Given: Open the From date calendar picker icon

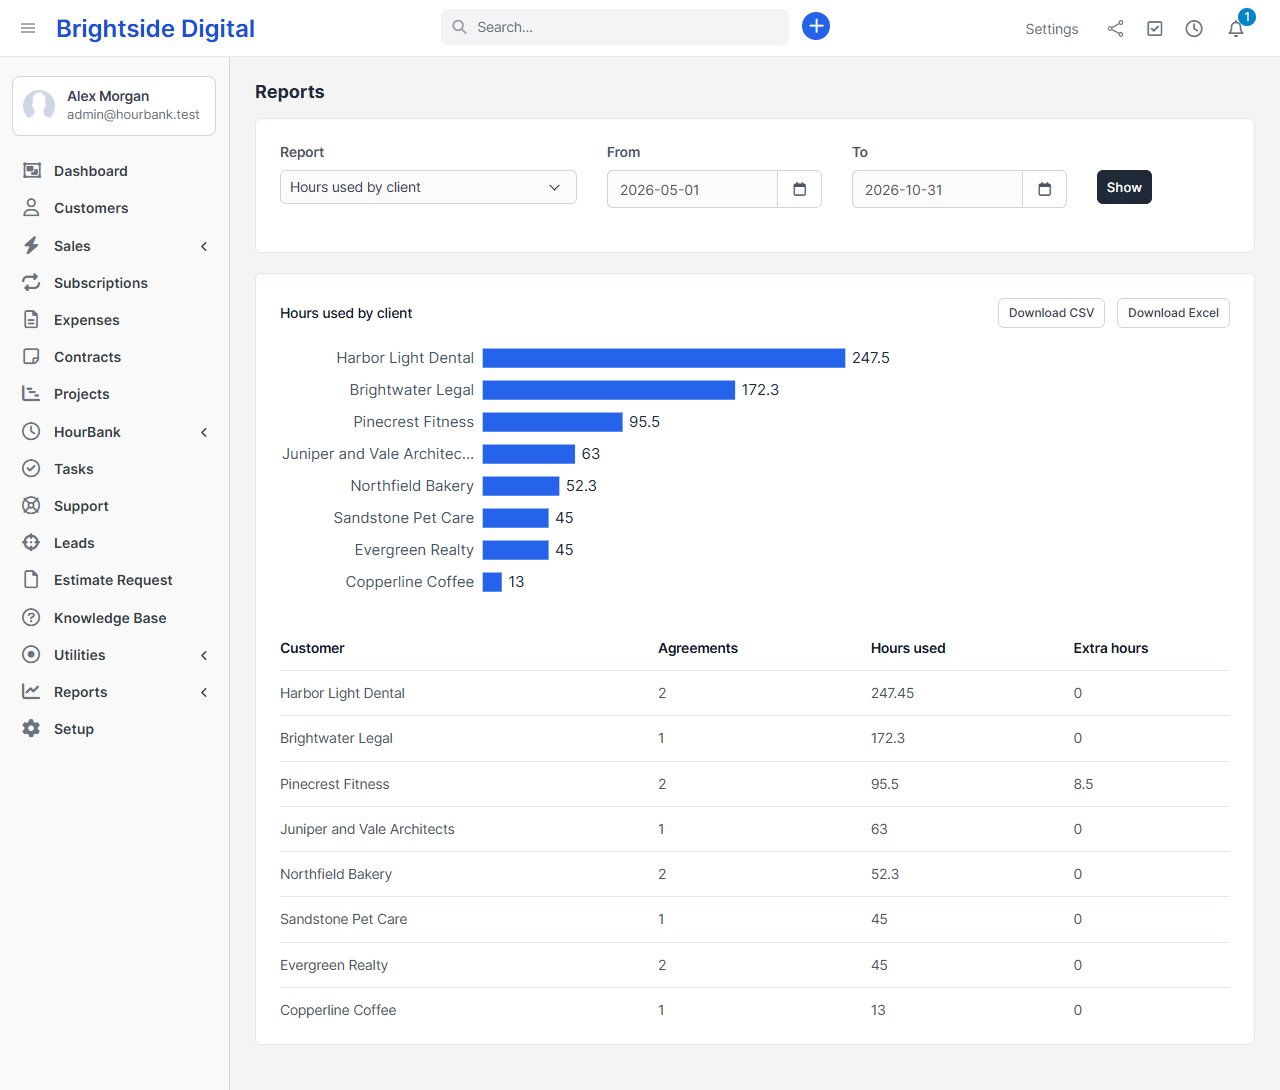Looking at the screenshot, I should (x=800, y=189).
